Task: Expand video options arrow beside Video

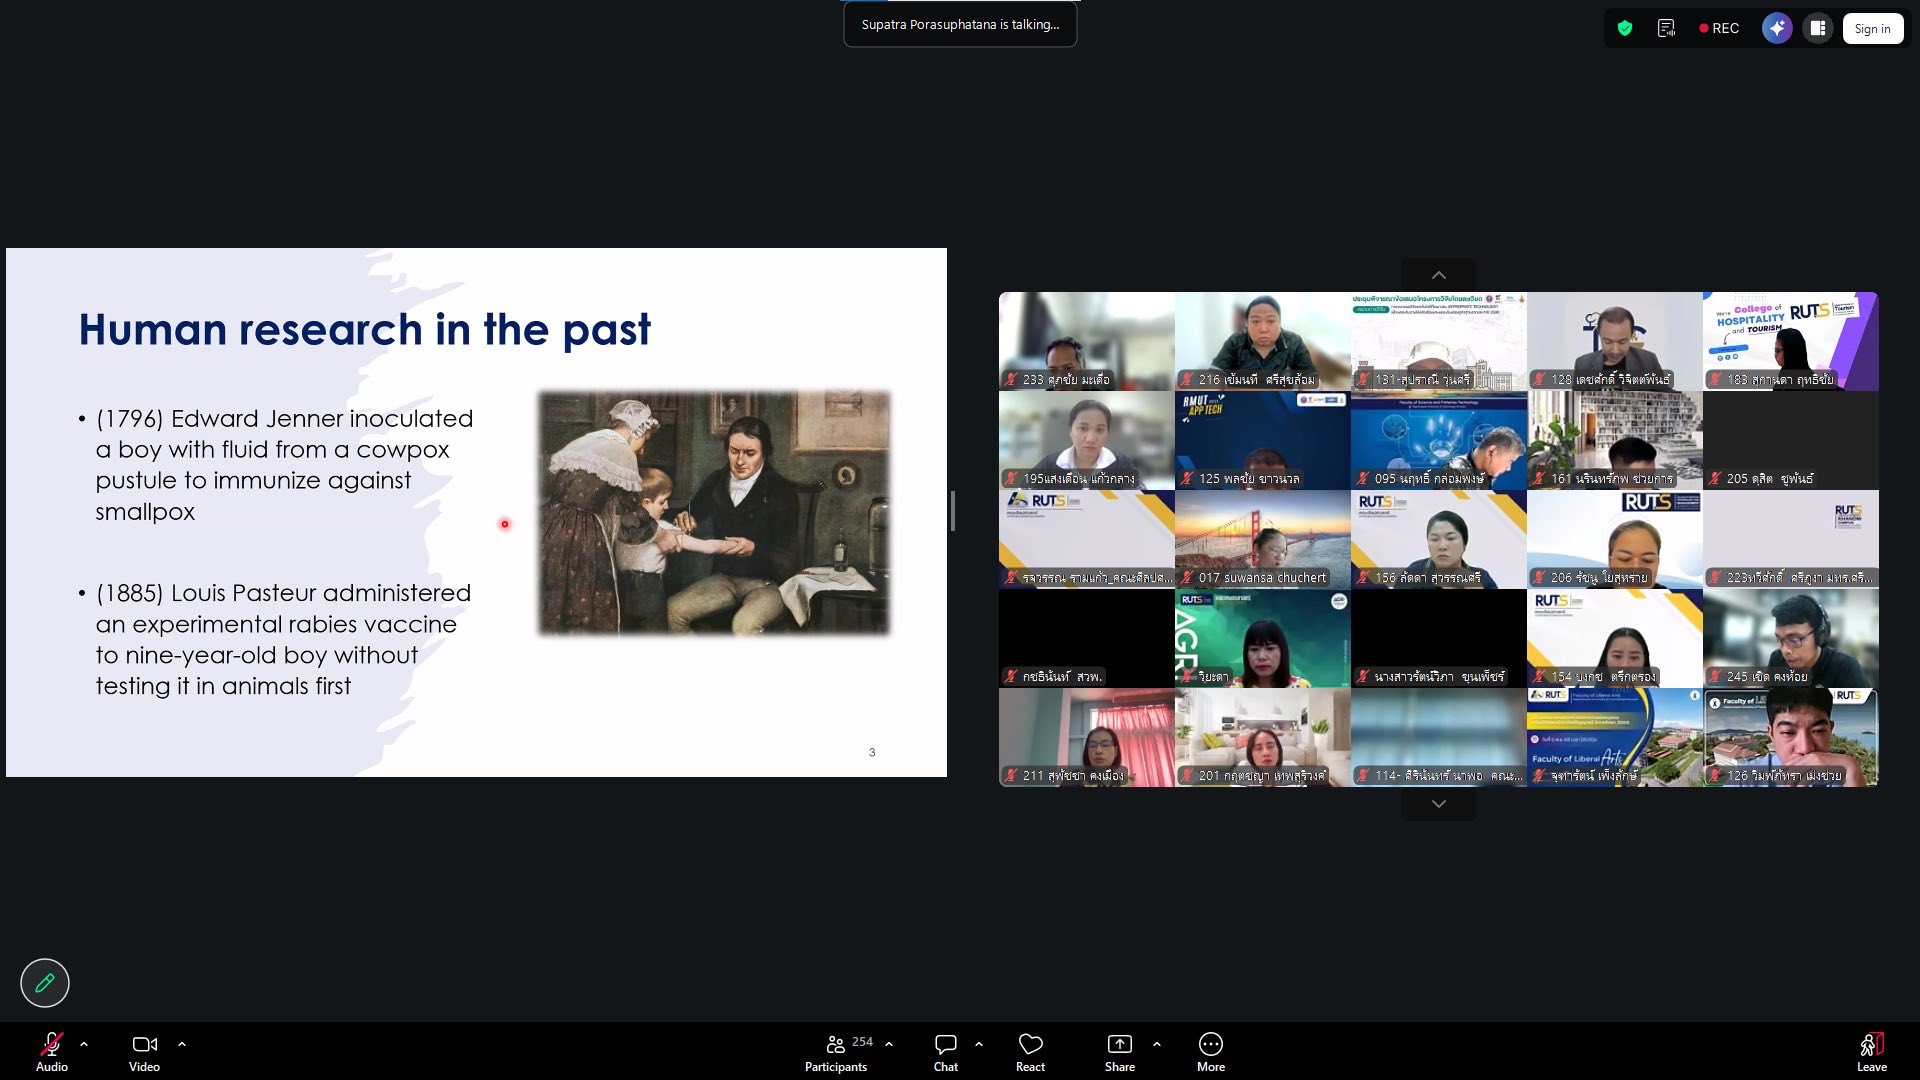Action: pos(182,1044)
